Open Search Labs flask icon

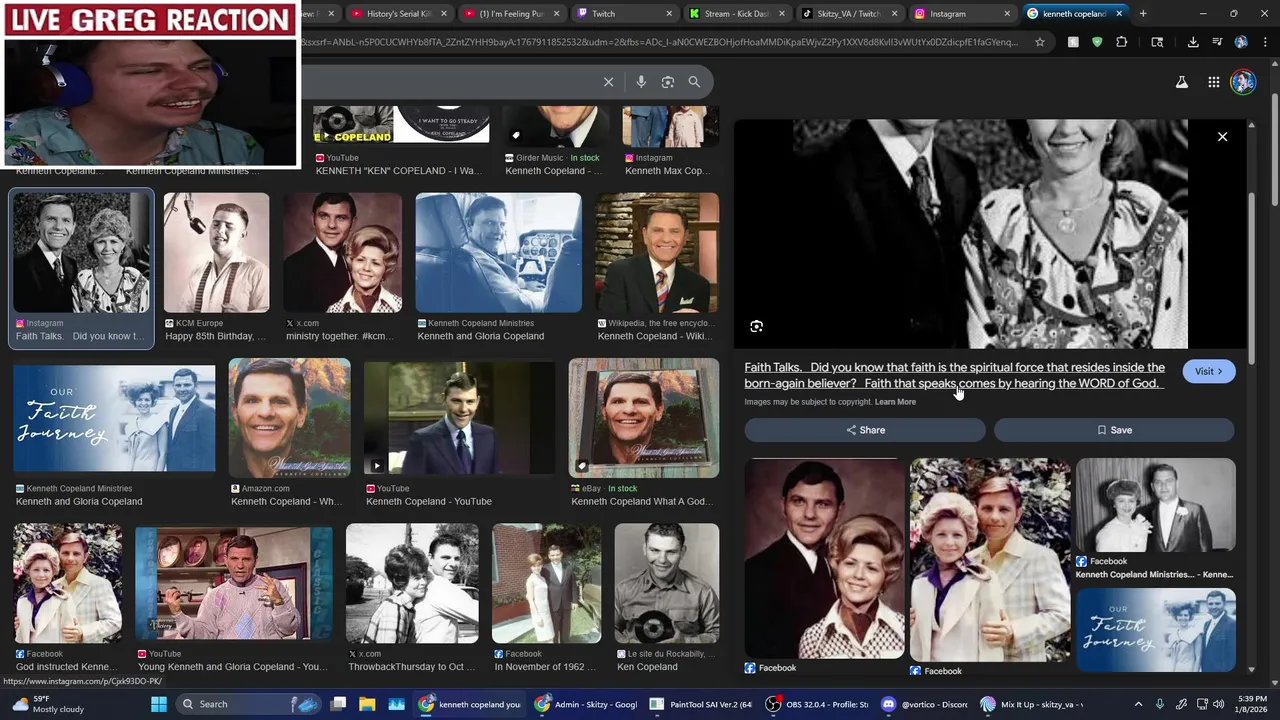1182,82
